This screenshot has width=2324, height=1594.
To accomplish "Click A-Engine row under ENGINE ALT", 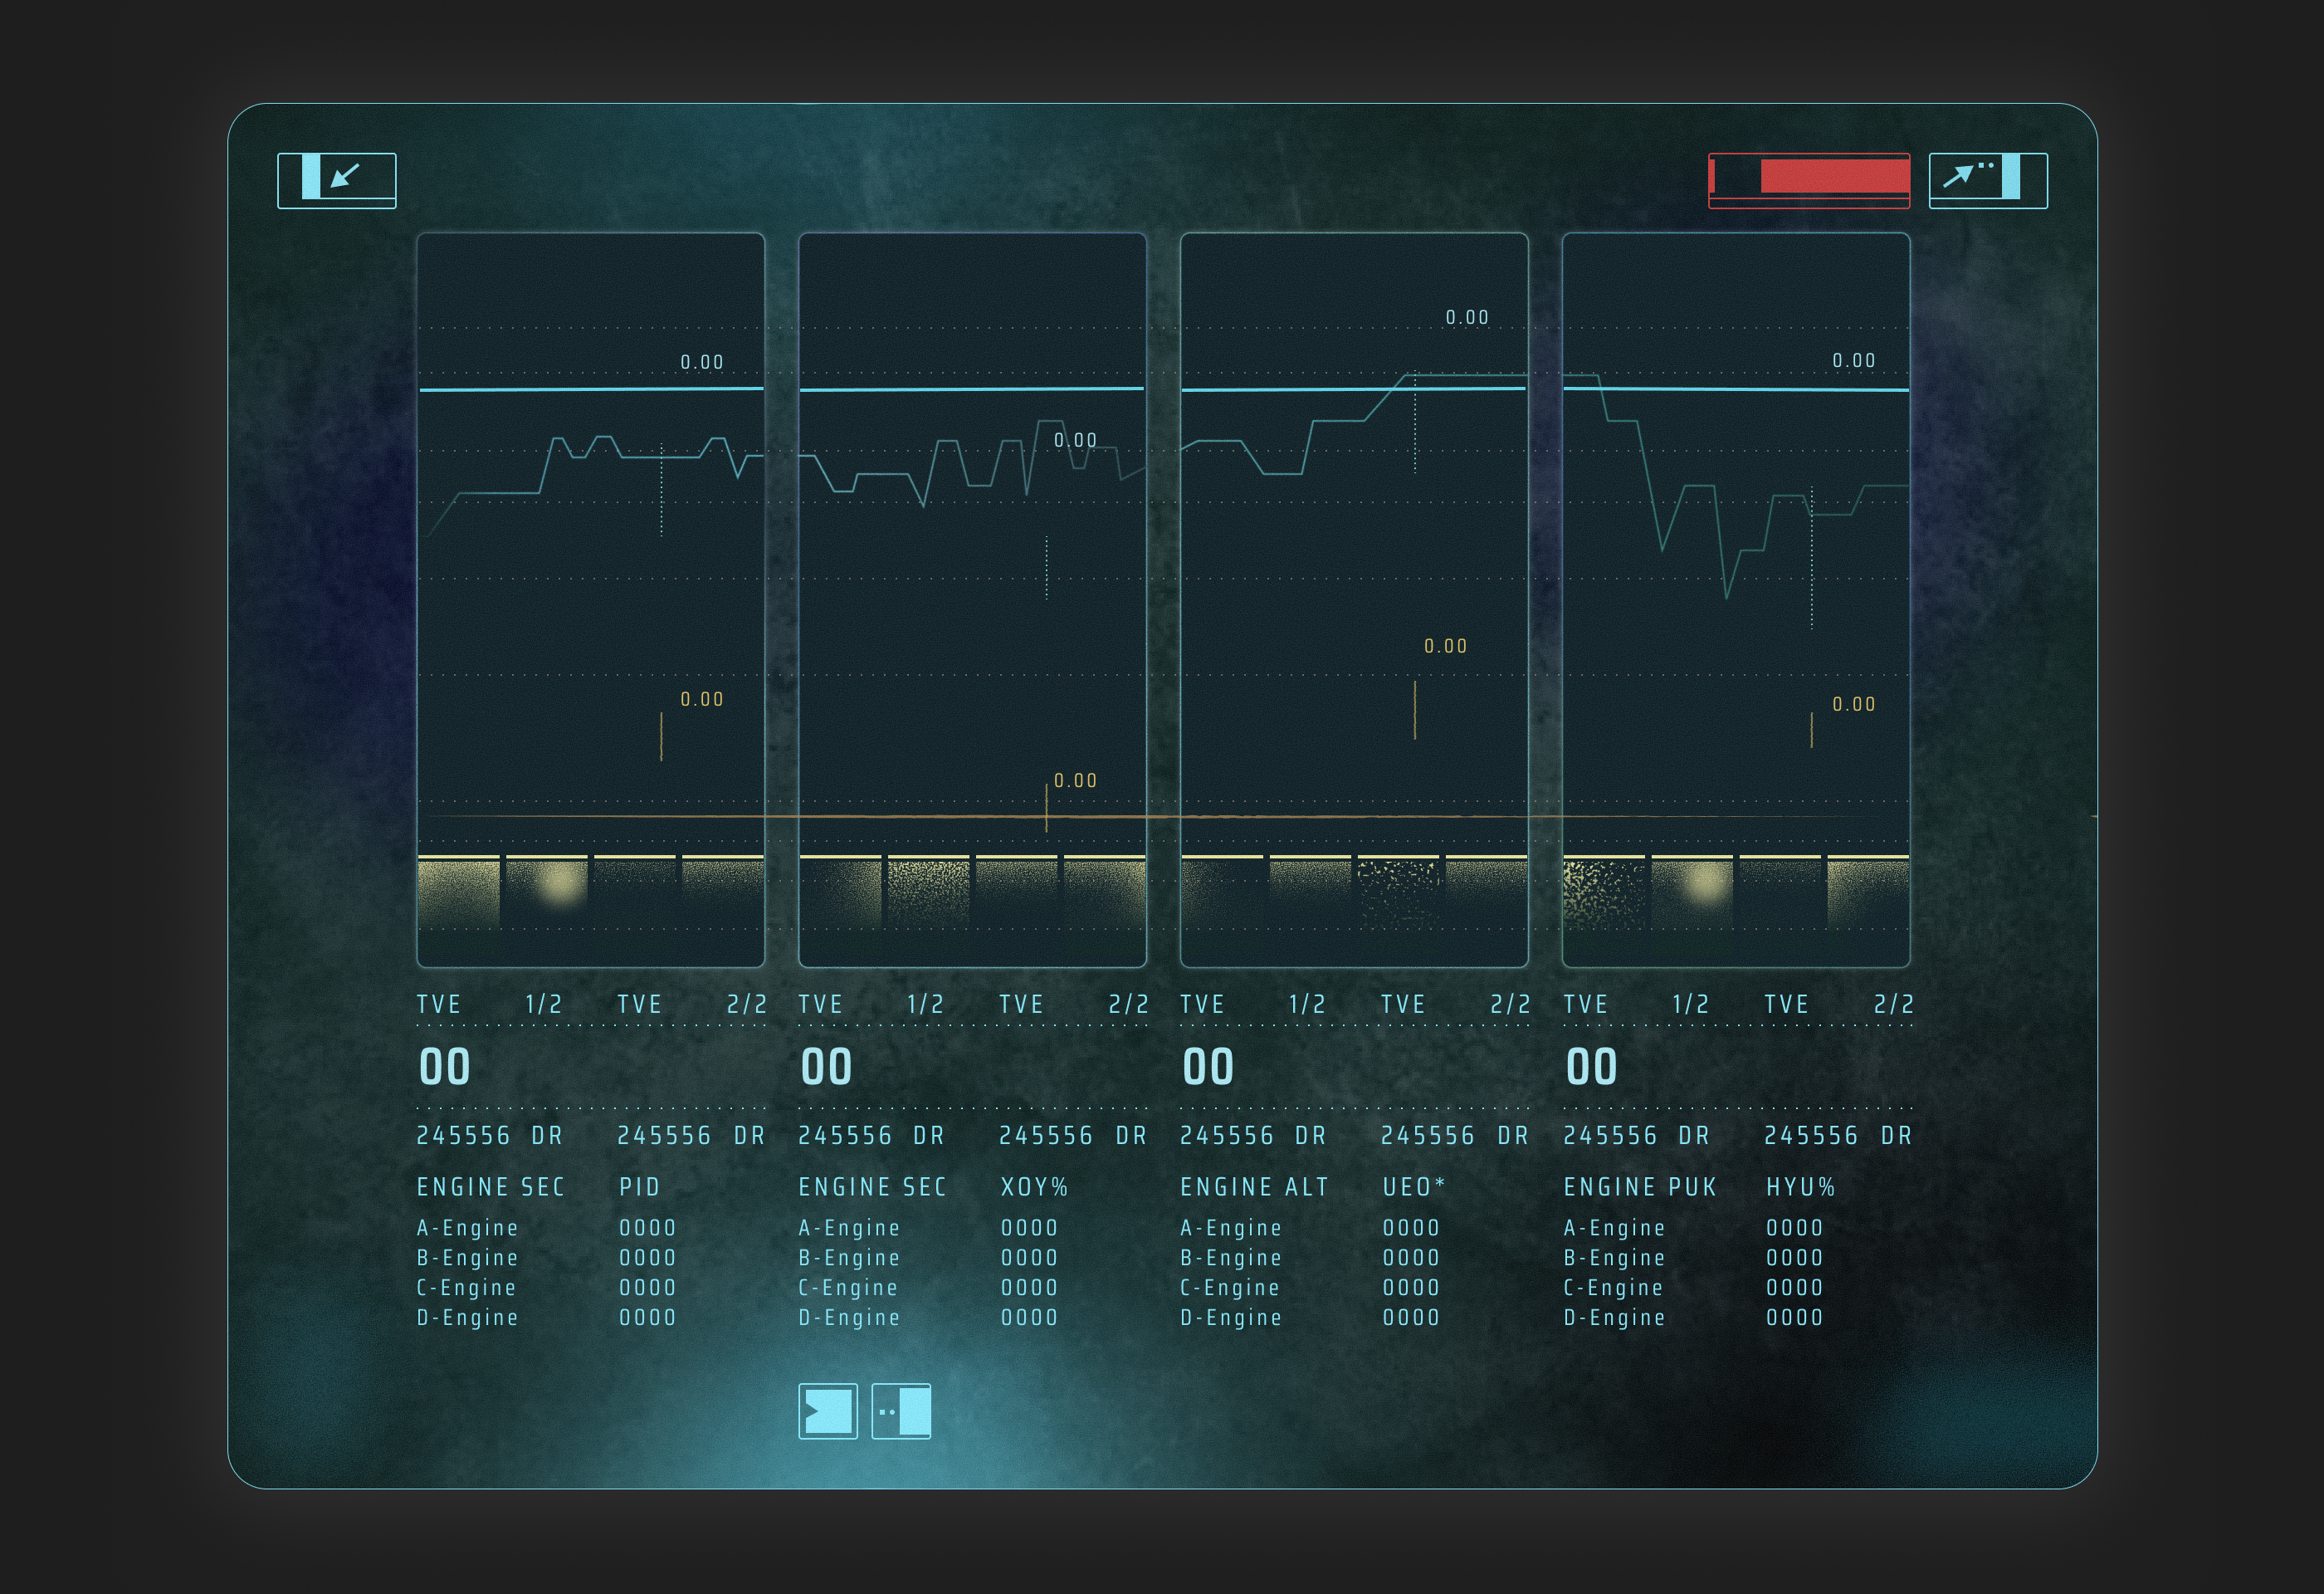I will tap(1230, 1228).
